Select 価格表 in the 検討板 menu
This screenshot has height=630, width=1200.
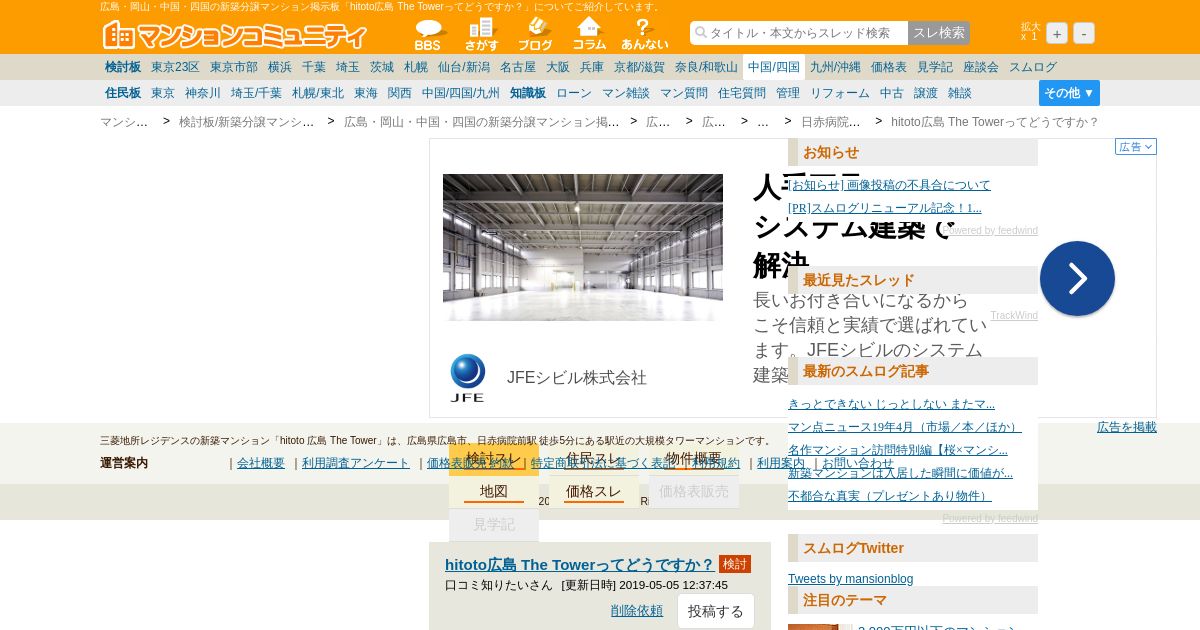[889, 67]
